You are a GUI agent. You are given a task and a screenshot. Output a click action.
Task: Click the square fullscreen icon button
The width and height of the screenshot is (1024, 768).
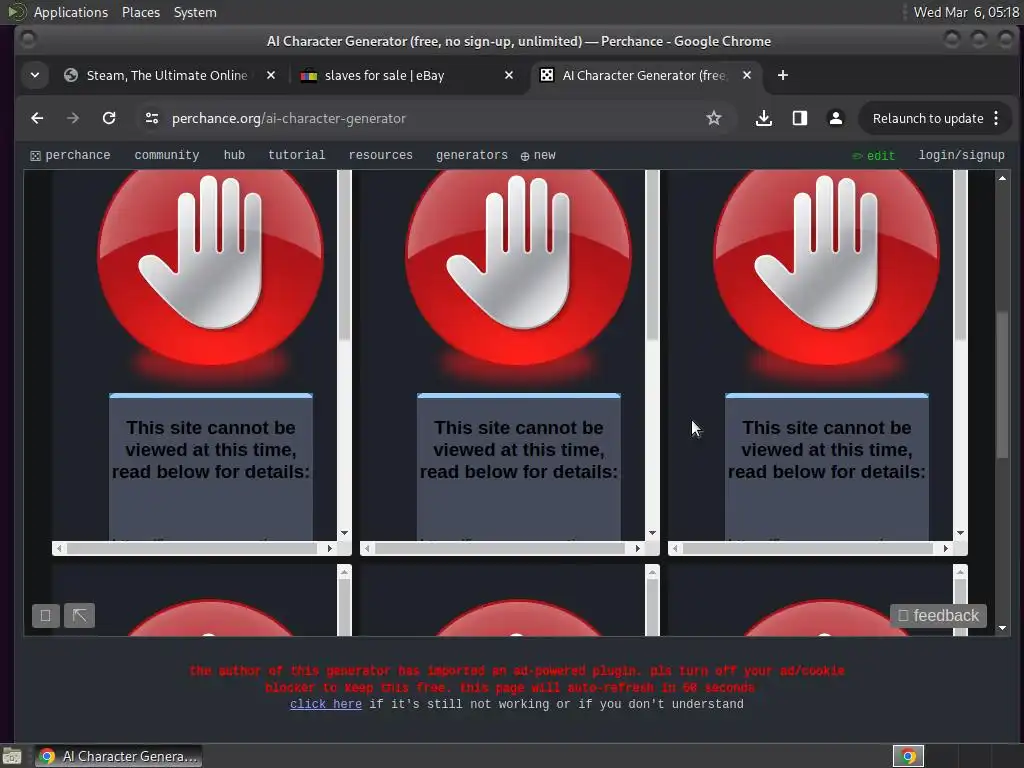(x=46, y=615)
